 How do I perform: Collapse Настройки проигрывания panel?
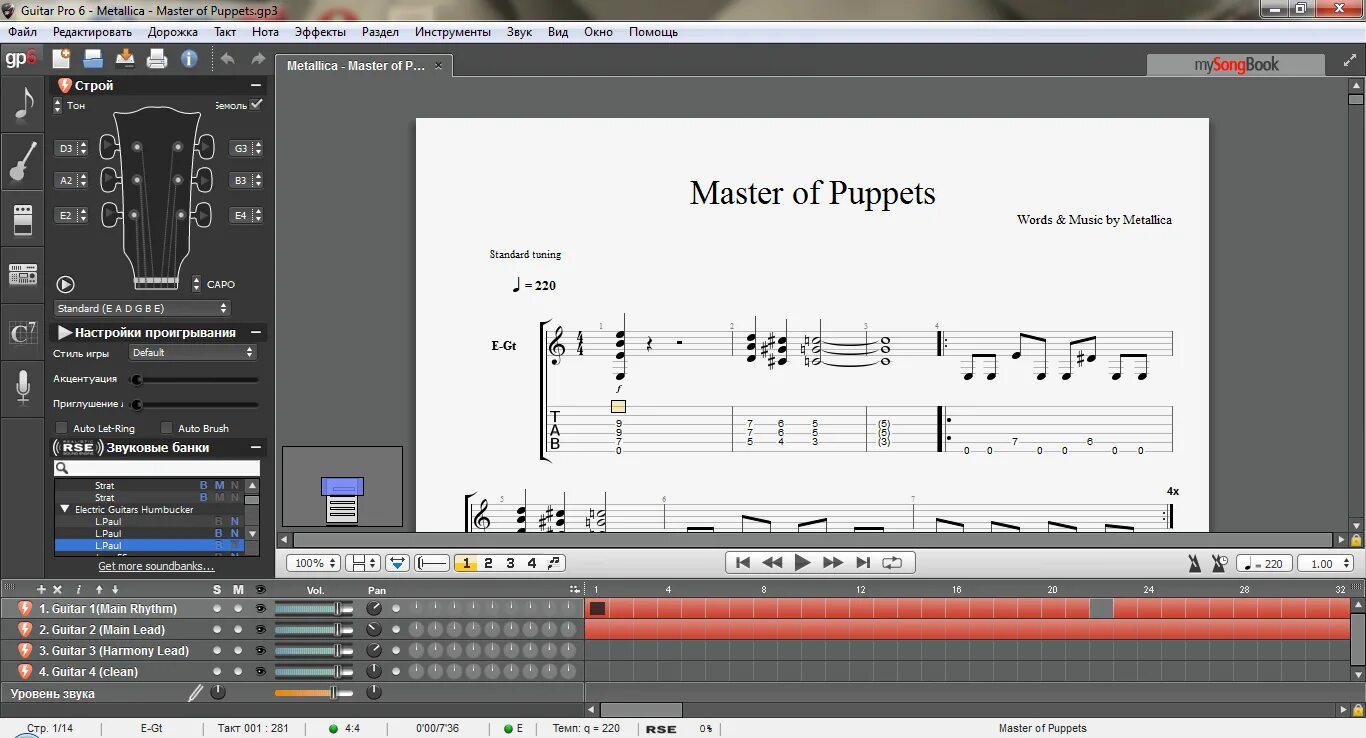pyautogui.click(x=256, y=332)
